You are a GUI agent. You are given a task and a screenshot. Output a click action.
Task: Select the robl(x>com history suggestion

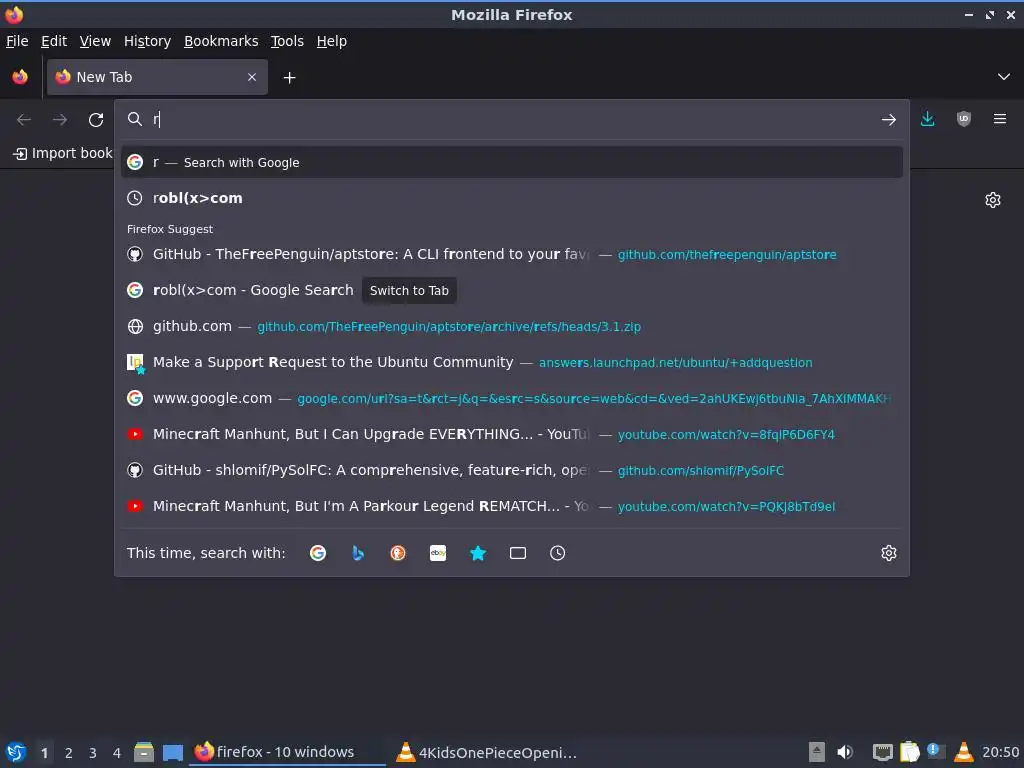coord(512,198)
